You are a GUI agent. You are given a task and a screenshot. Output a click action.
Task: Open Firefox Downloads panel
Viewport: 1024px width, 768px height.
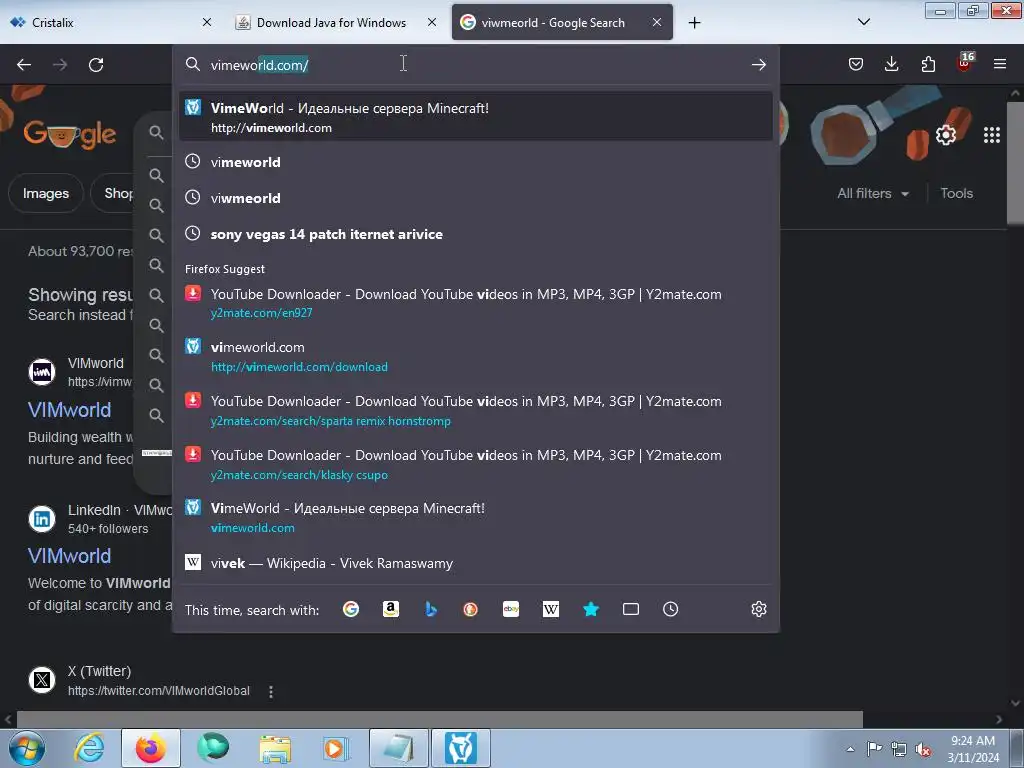tap(891, 64)
